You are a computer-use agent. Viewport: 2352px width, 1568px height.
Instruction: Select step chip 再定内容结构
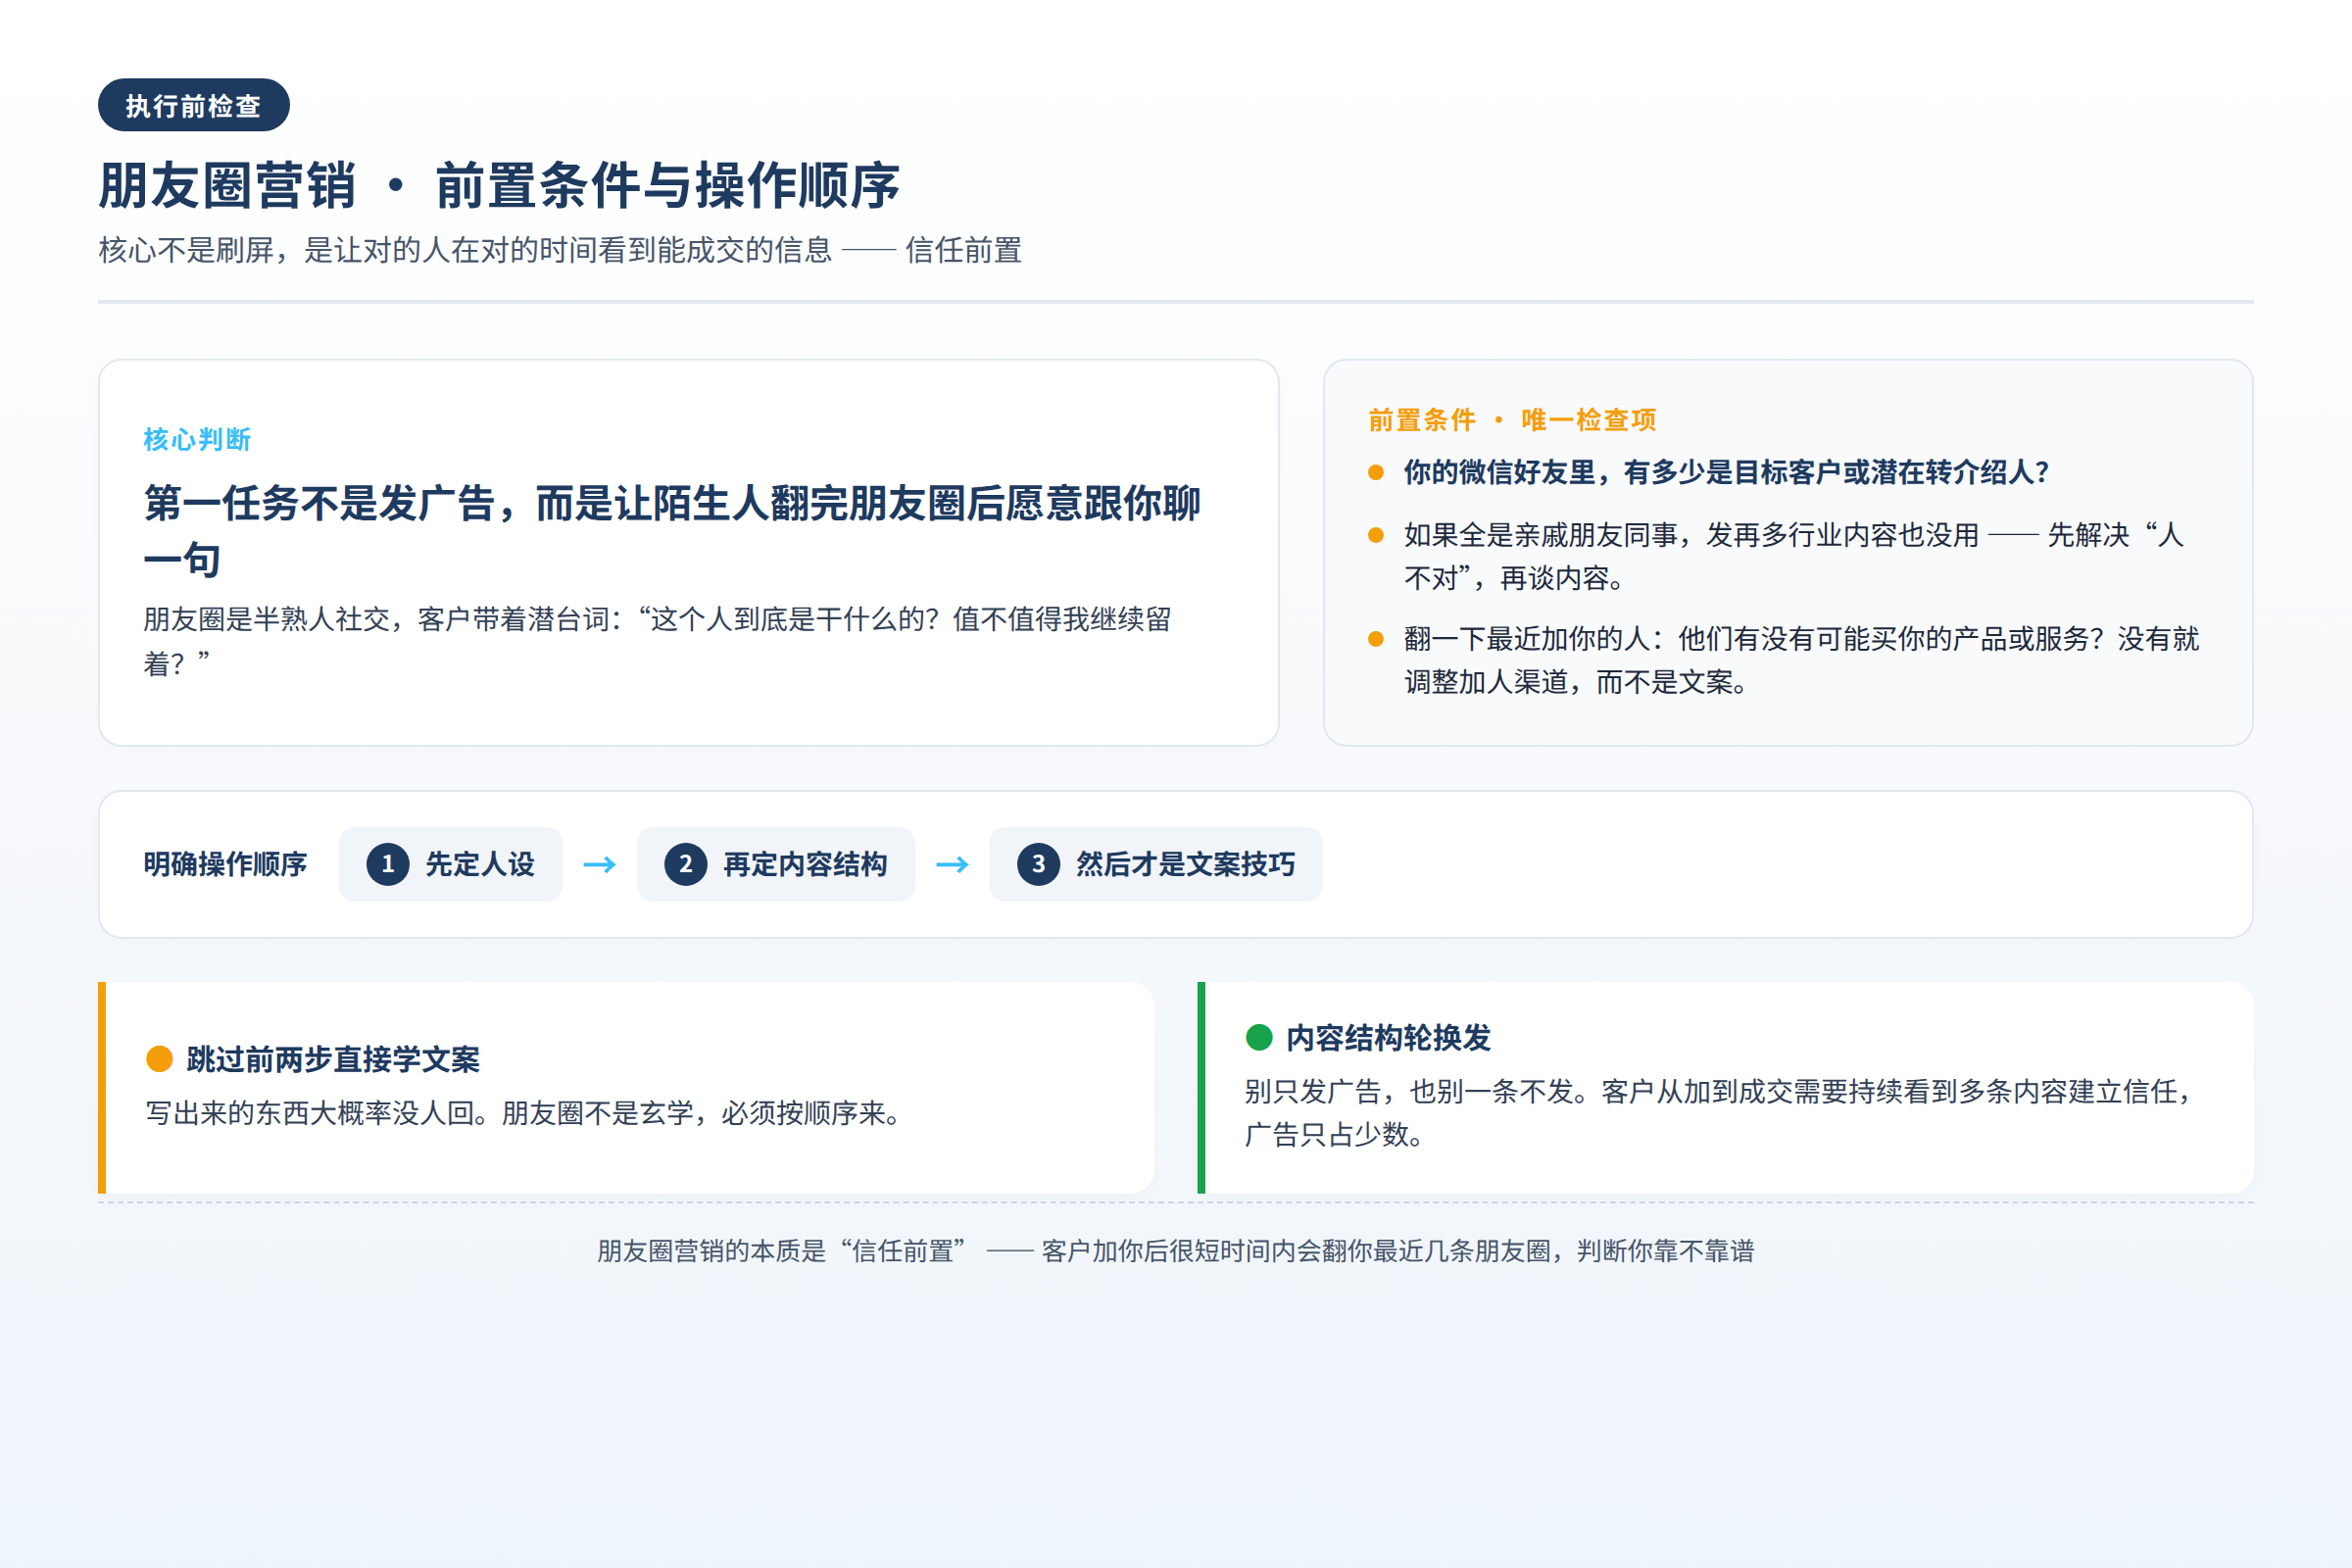pyautogui.click(x=776, y=864)
